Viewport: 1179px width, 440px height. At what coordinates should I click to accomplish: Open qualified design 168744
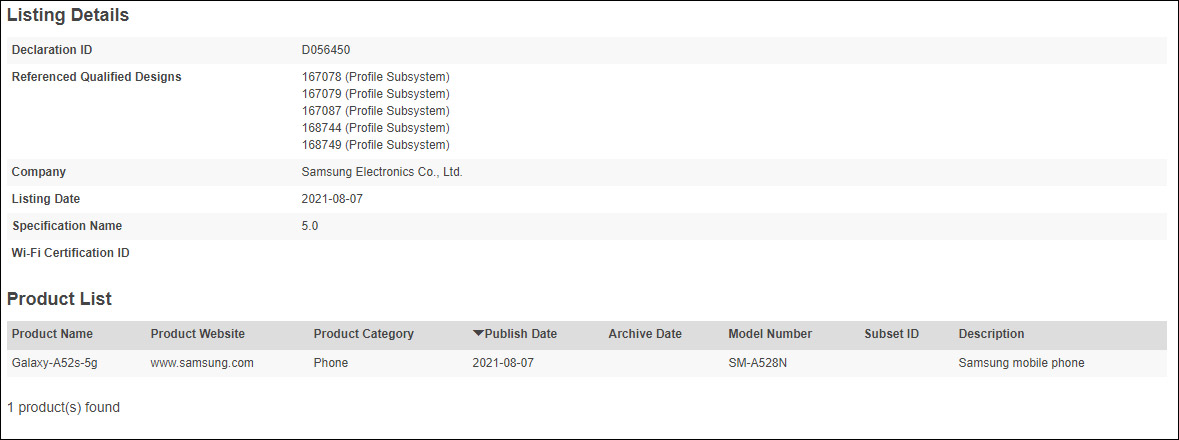(320, 128)
